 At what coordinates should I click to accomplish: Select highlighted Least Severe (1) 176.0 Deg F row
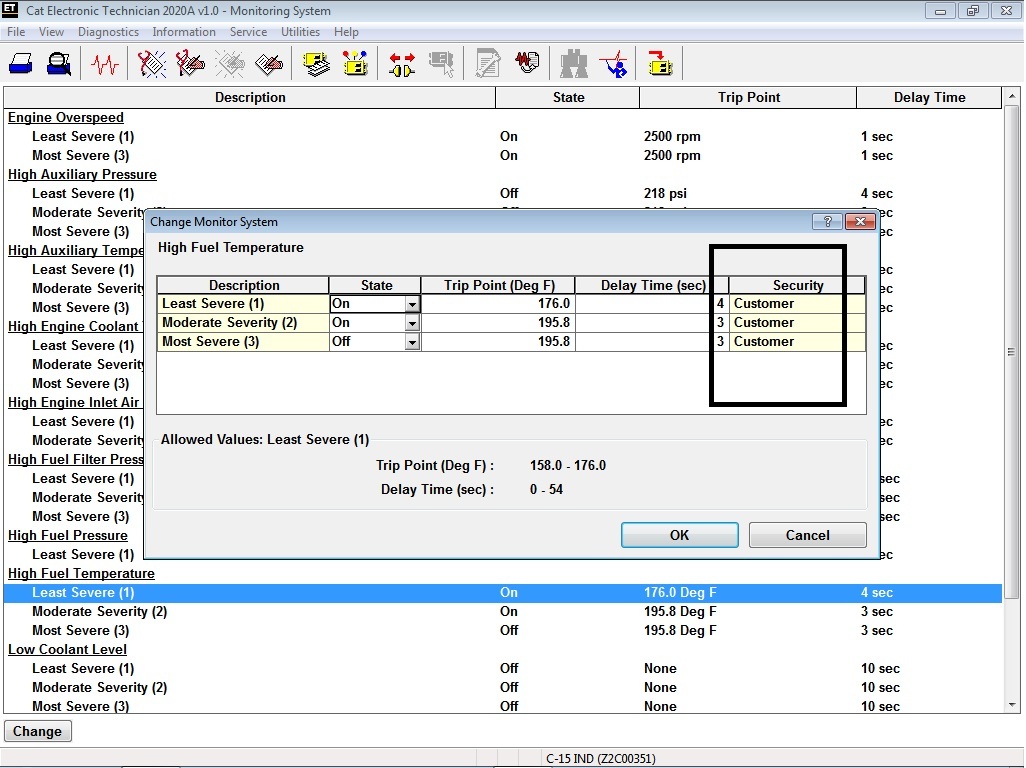pos(503,593)
